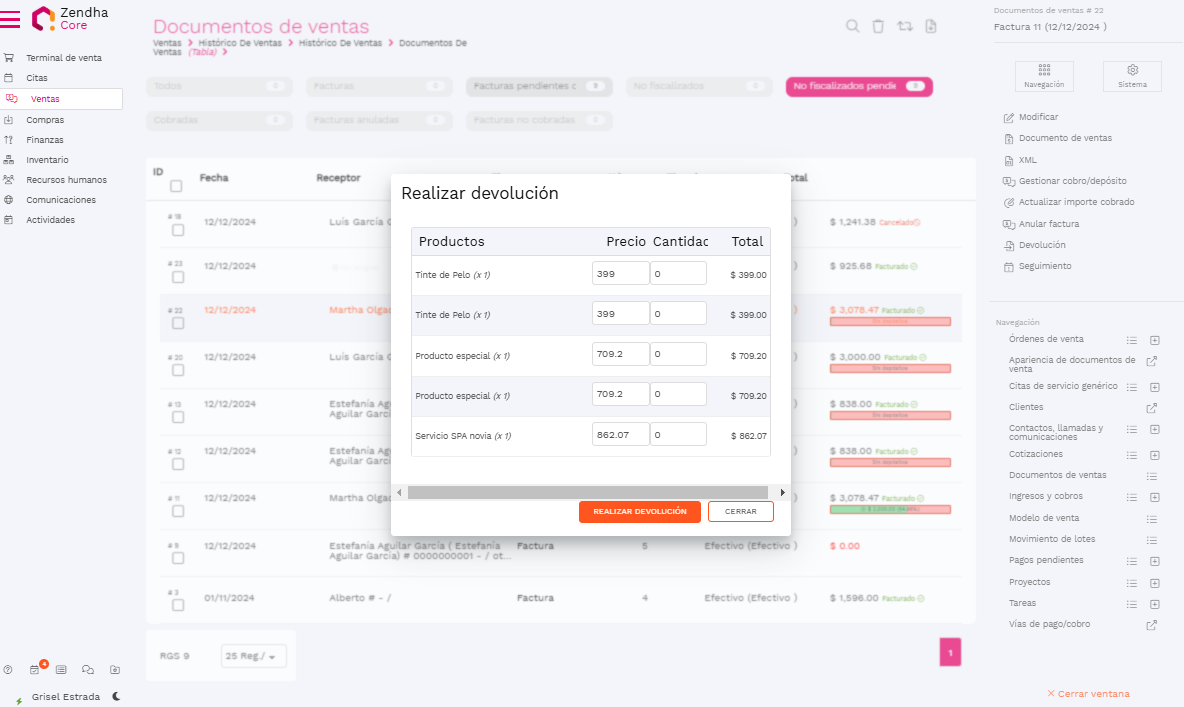Click Cantidad field for Servicio SPA novia
The height and width of the screenshot is (707, 1184).
[678, 435]
